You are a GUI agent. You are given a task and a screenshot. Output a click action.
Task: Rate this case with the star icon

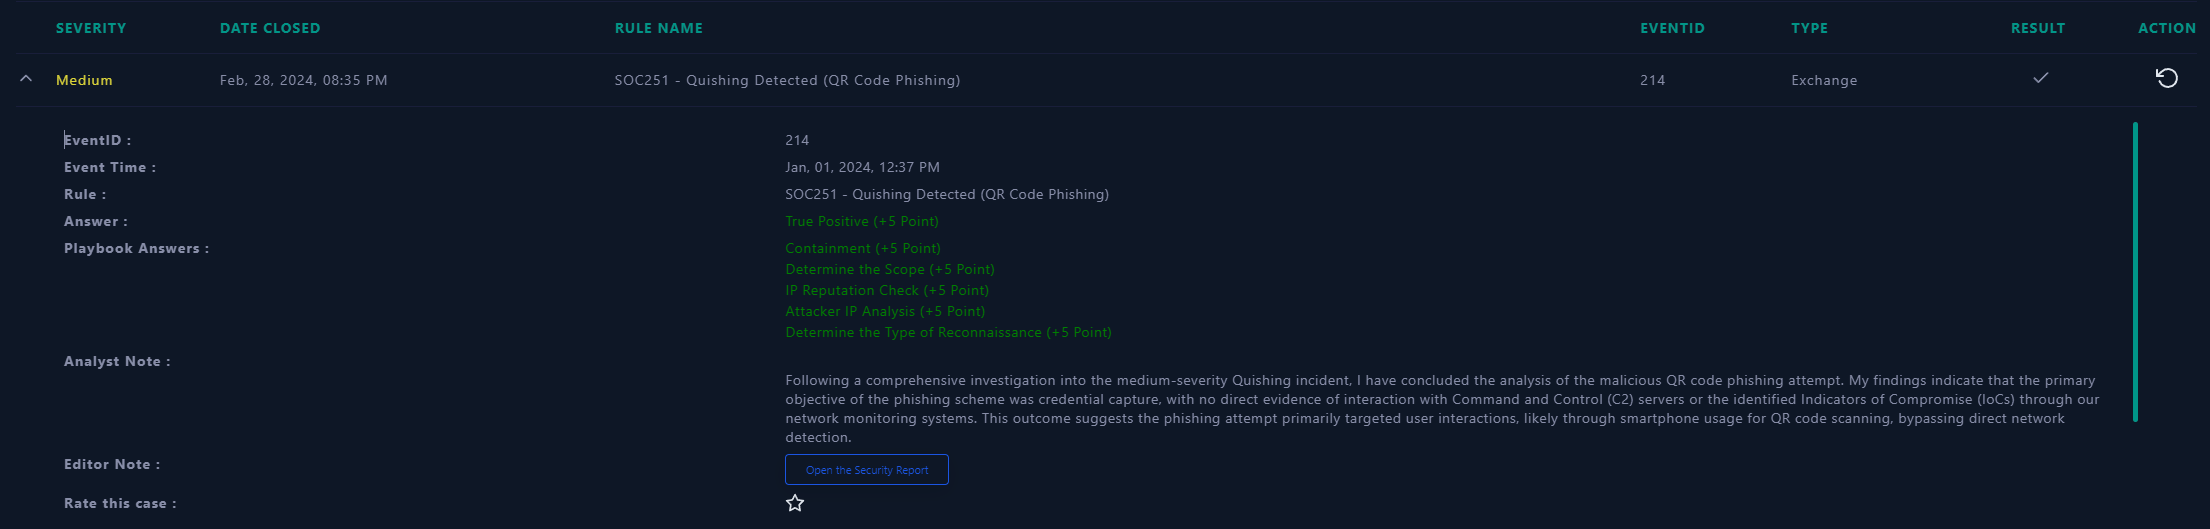click(x=795, y=503)
